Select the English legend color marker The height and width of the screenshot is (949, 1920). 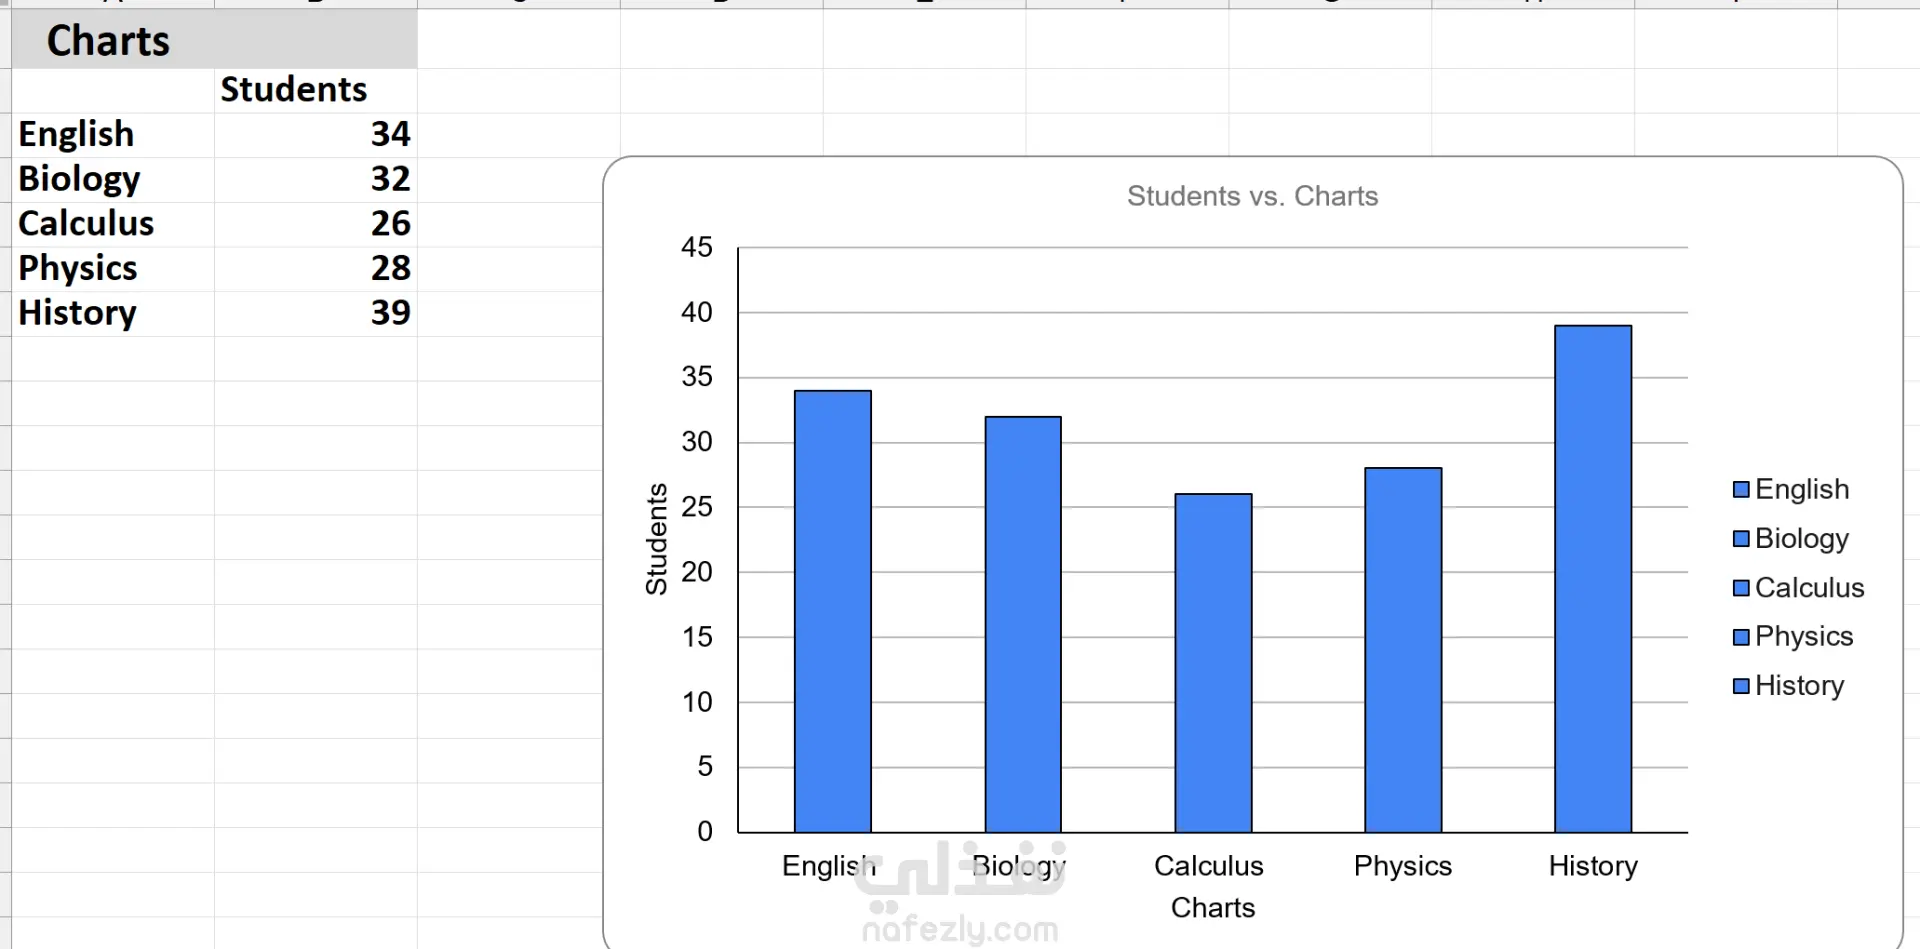coord(1741,489)
